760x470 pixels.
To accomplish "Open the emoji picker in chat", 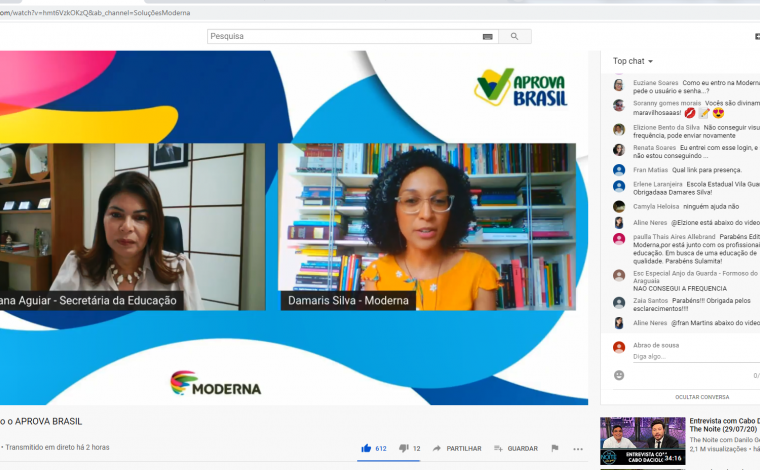I will [619, 375].
